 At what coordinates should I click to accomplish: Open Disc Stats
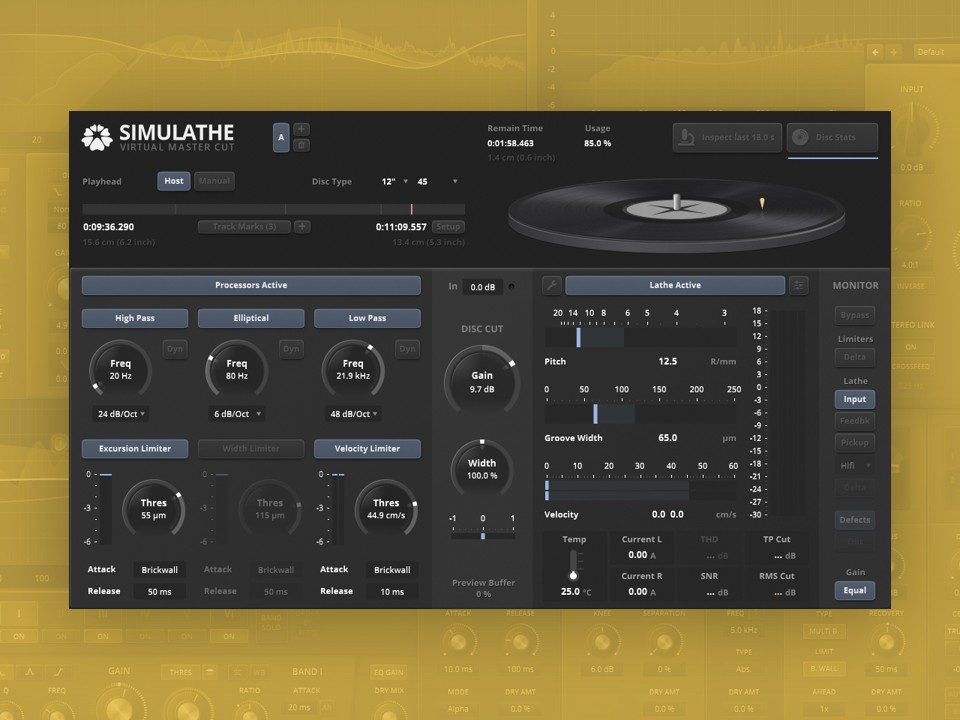[x=832, y=137]
